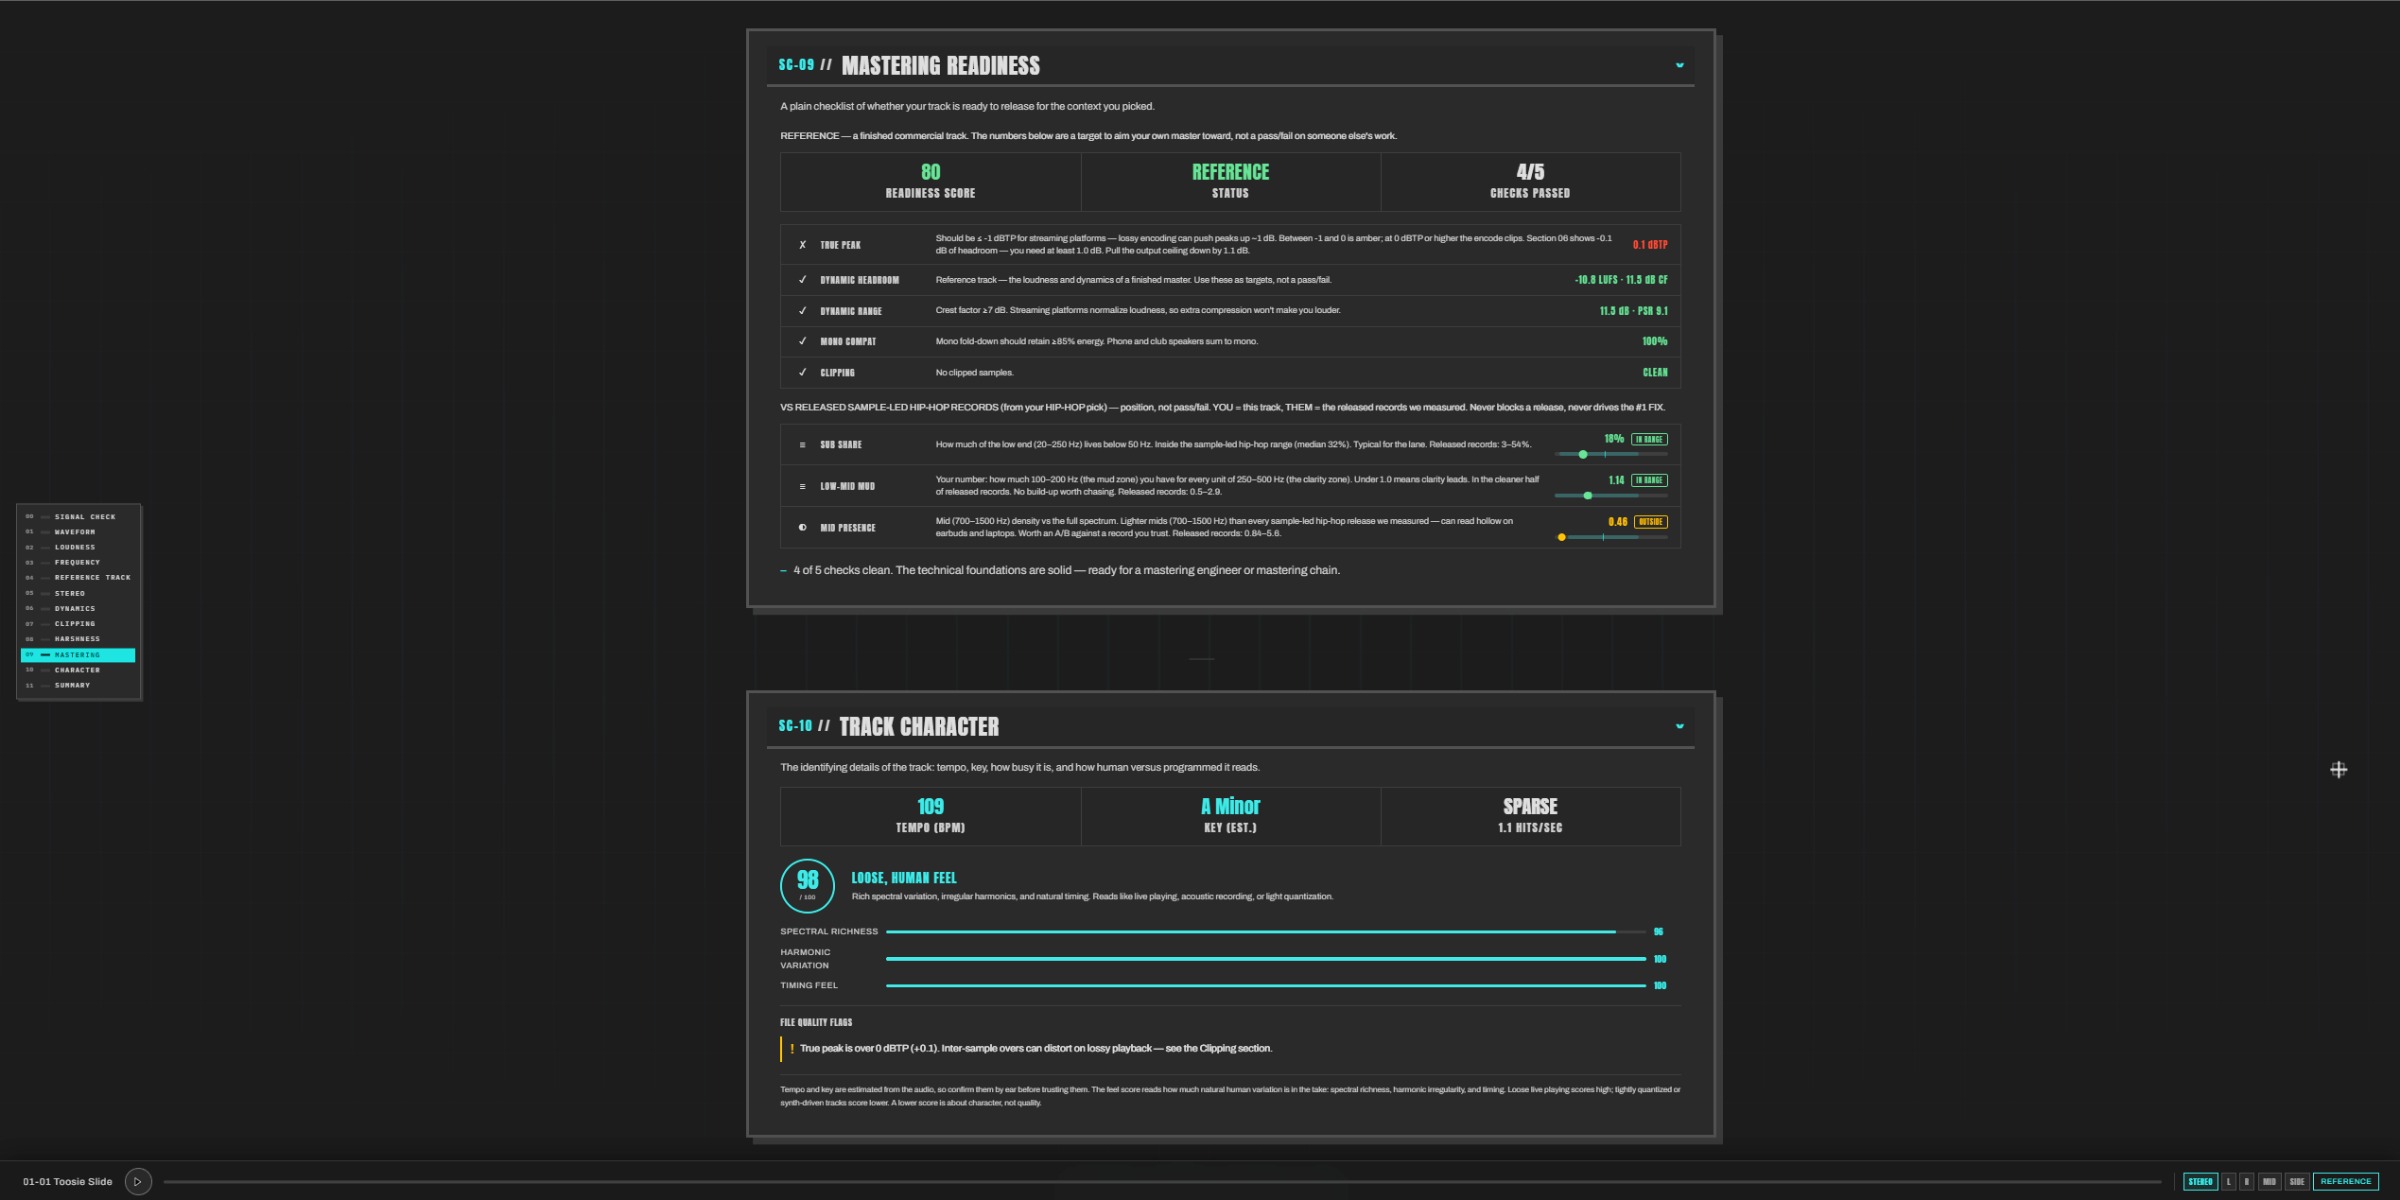
Task: Jump to Signal Check section in navigator
Action: (x=78, y=517)
